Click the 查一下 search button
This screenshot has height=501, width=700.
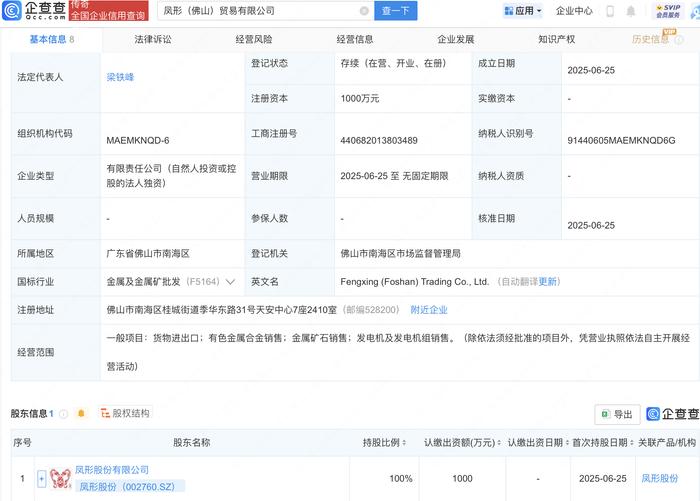click(x=396, y=11)
